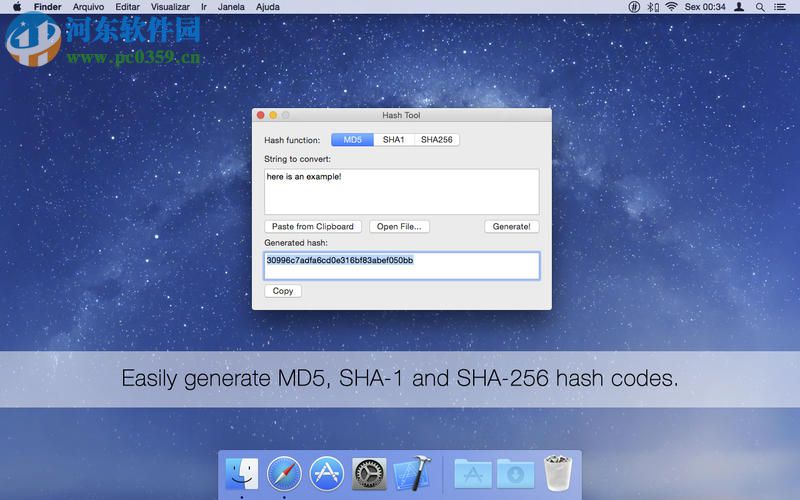800x500 pixels.
Task: Open the Trash in the Dock
Action: coord(558,473)
